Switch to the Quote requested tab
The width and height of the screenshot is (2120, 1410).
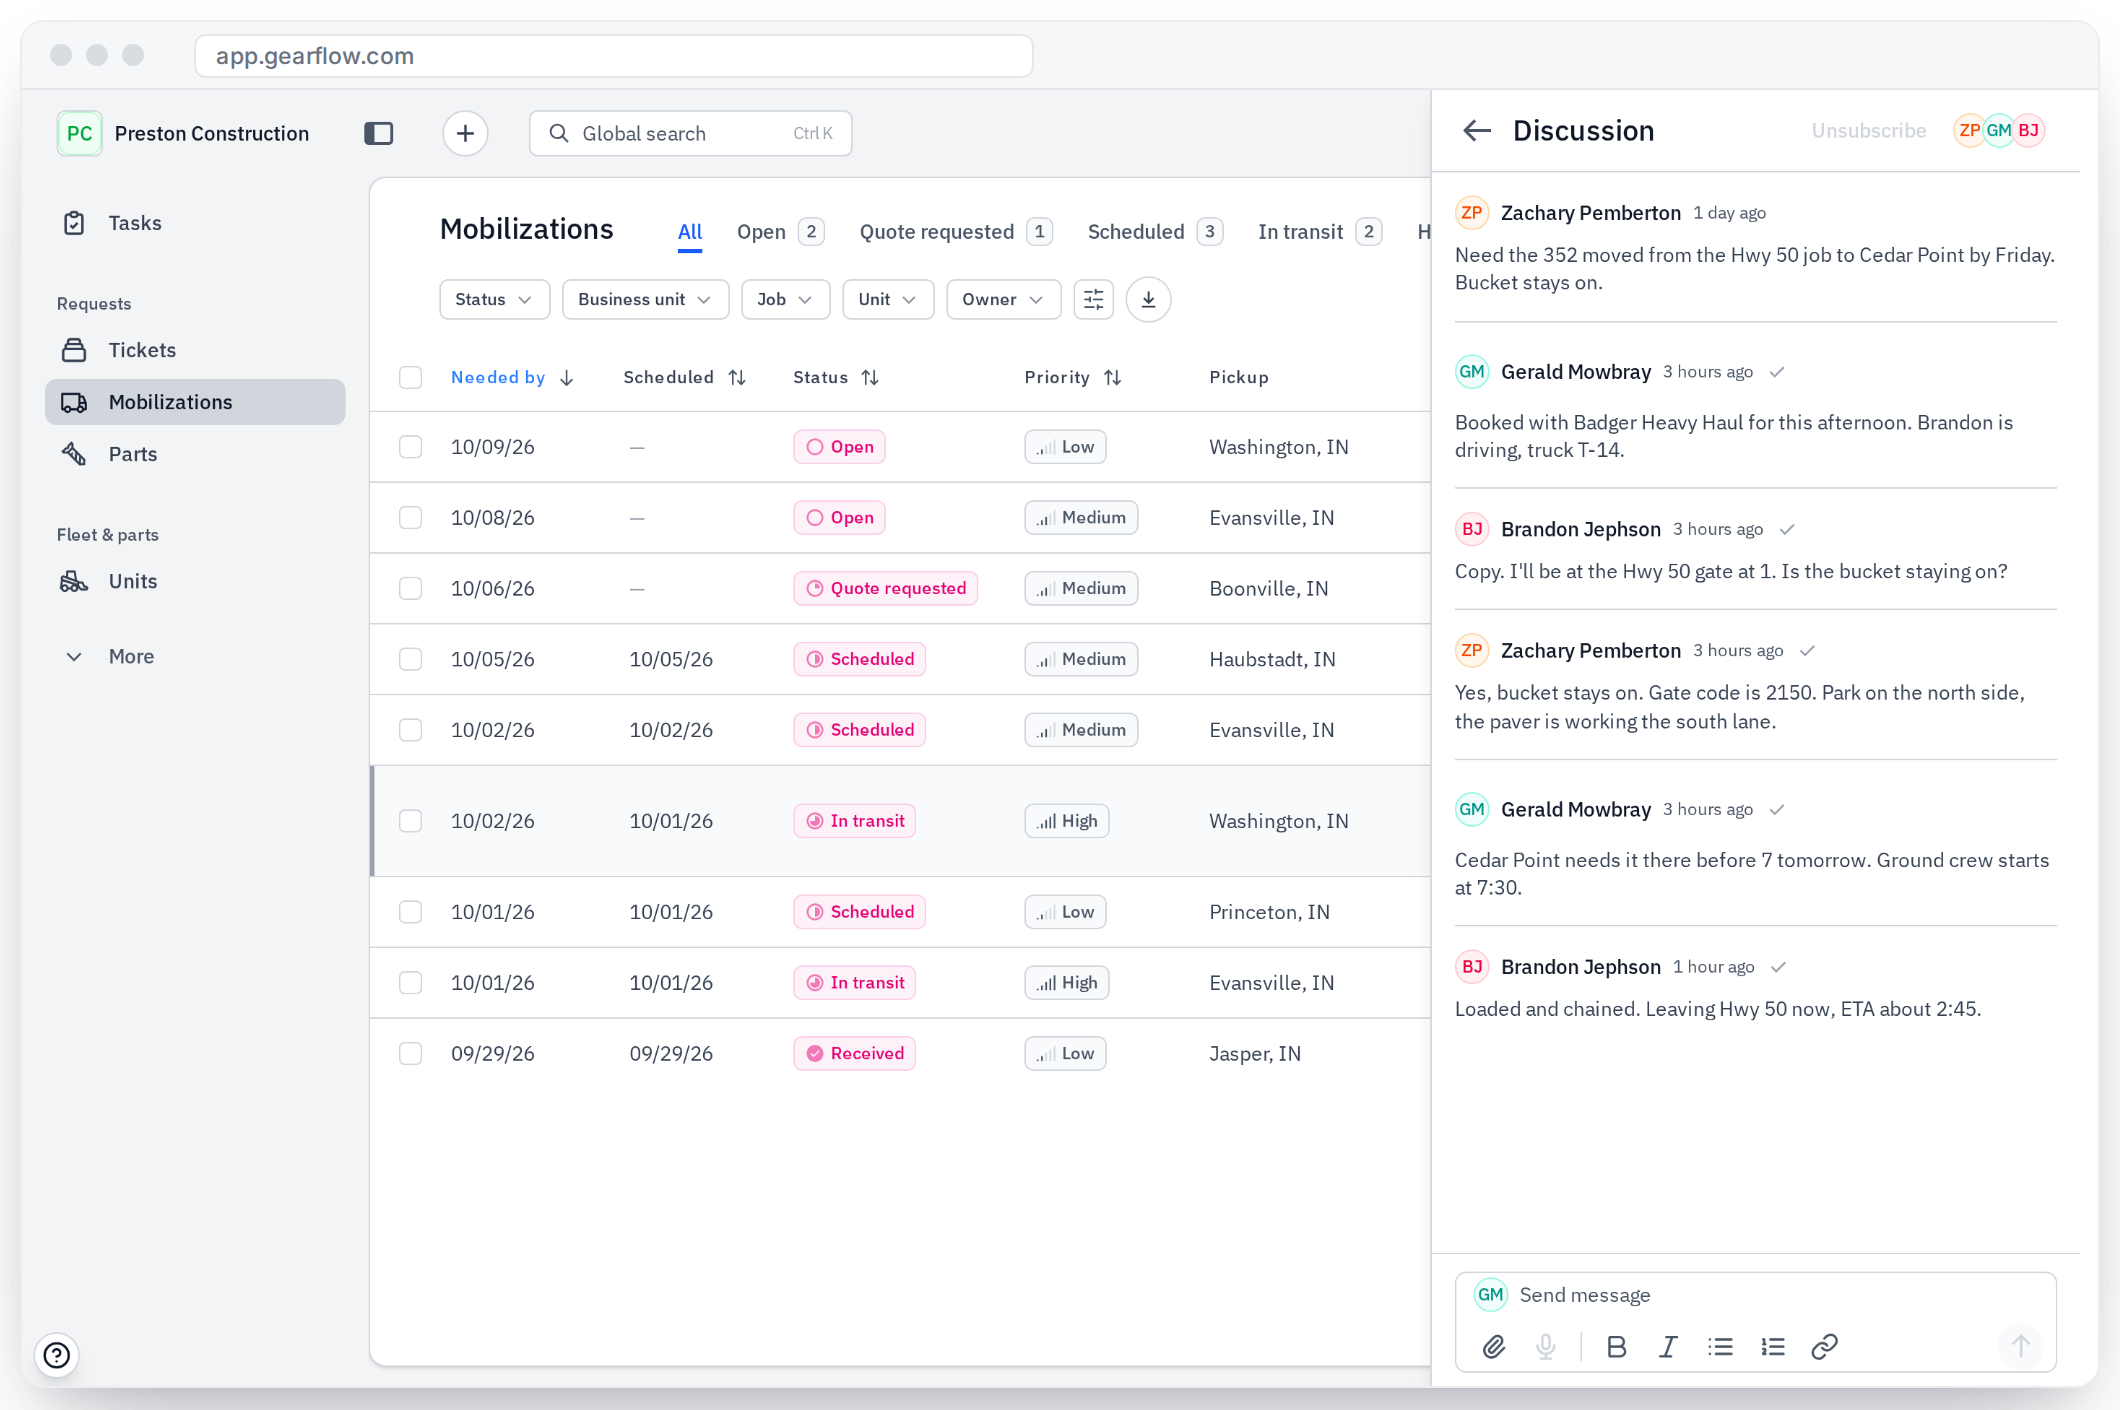point(956,232)
